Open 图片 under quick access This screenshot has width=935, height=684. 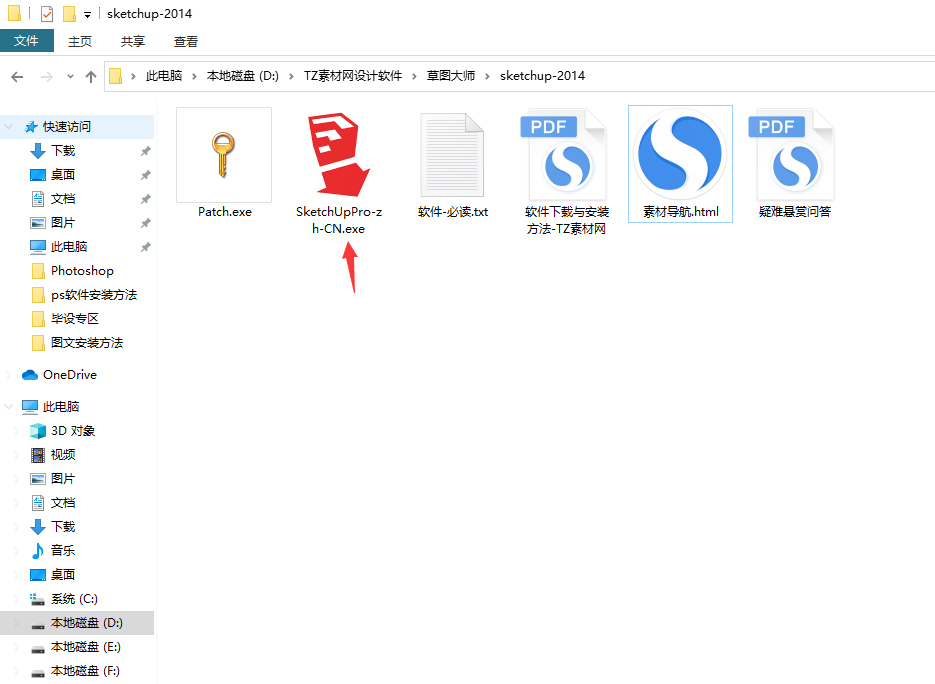click(x=63, y=222)
